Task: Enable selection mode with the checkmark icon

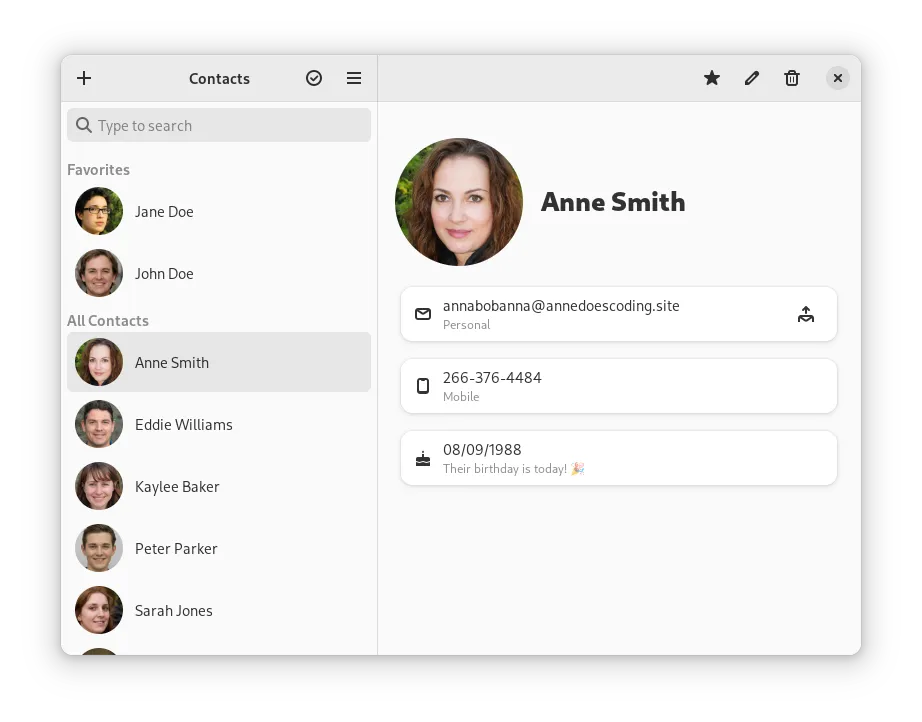Action: click(x=314, y=78)
